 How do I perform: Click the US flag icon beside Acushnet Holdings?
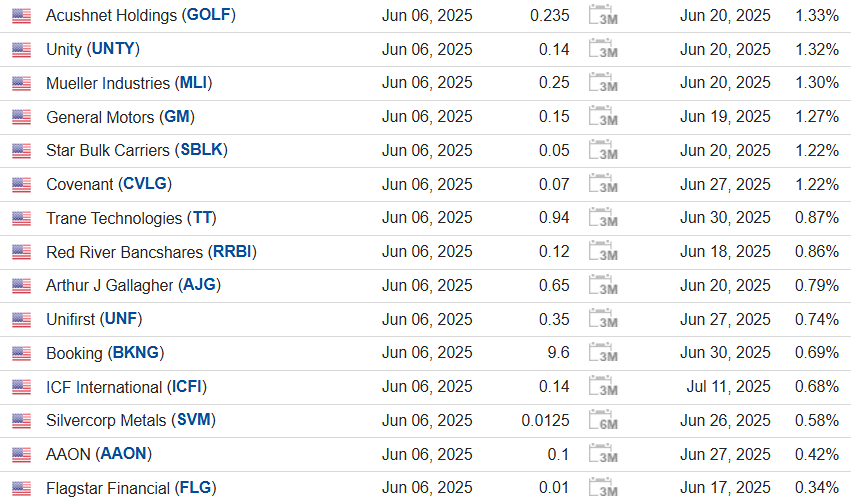pyautogui.click(x=21, y=16)
